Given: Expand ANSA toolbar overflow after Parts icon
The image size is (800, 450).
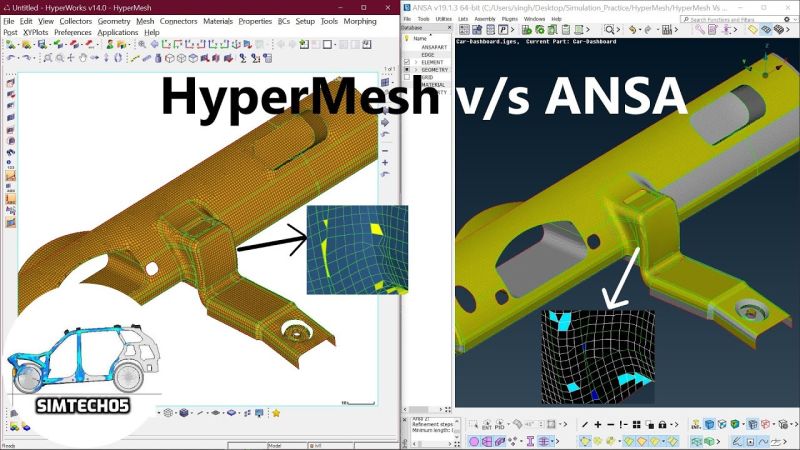Looking at the screenshot, I should pyautogui.click(x=513, y=30).
